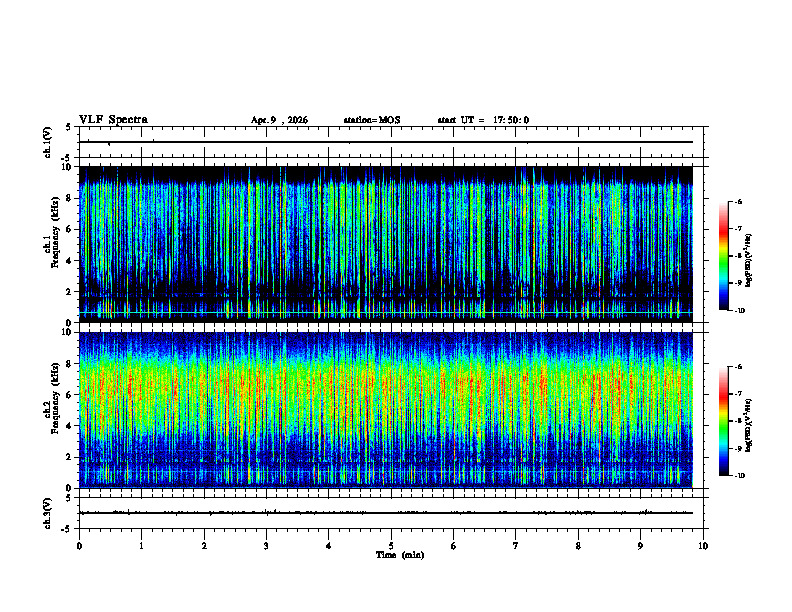Click the ch.3 voltage waveform trace
The image size is (792, 612).
coord(385,513)
